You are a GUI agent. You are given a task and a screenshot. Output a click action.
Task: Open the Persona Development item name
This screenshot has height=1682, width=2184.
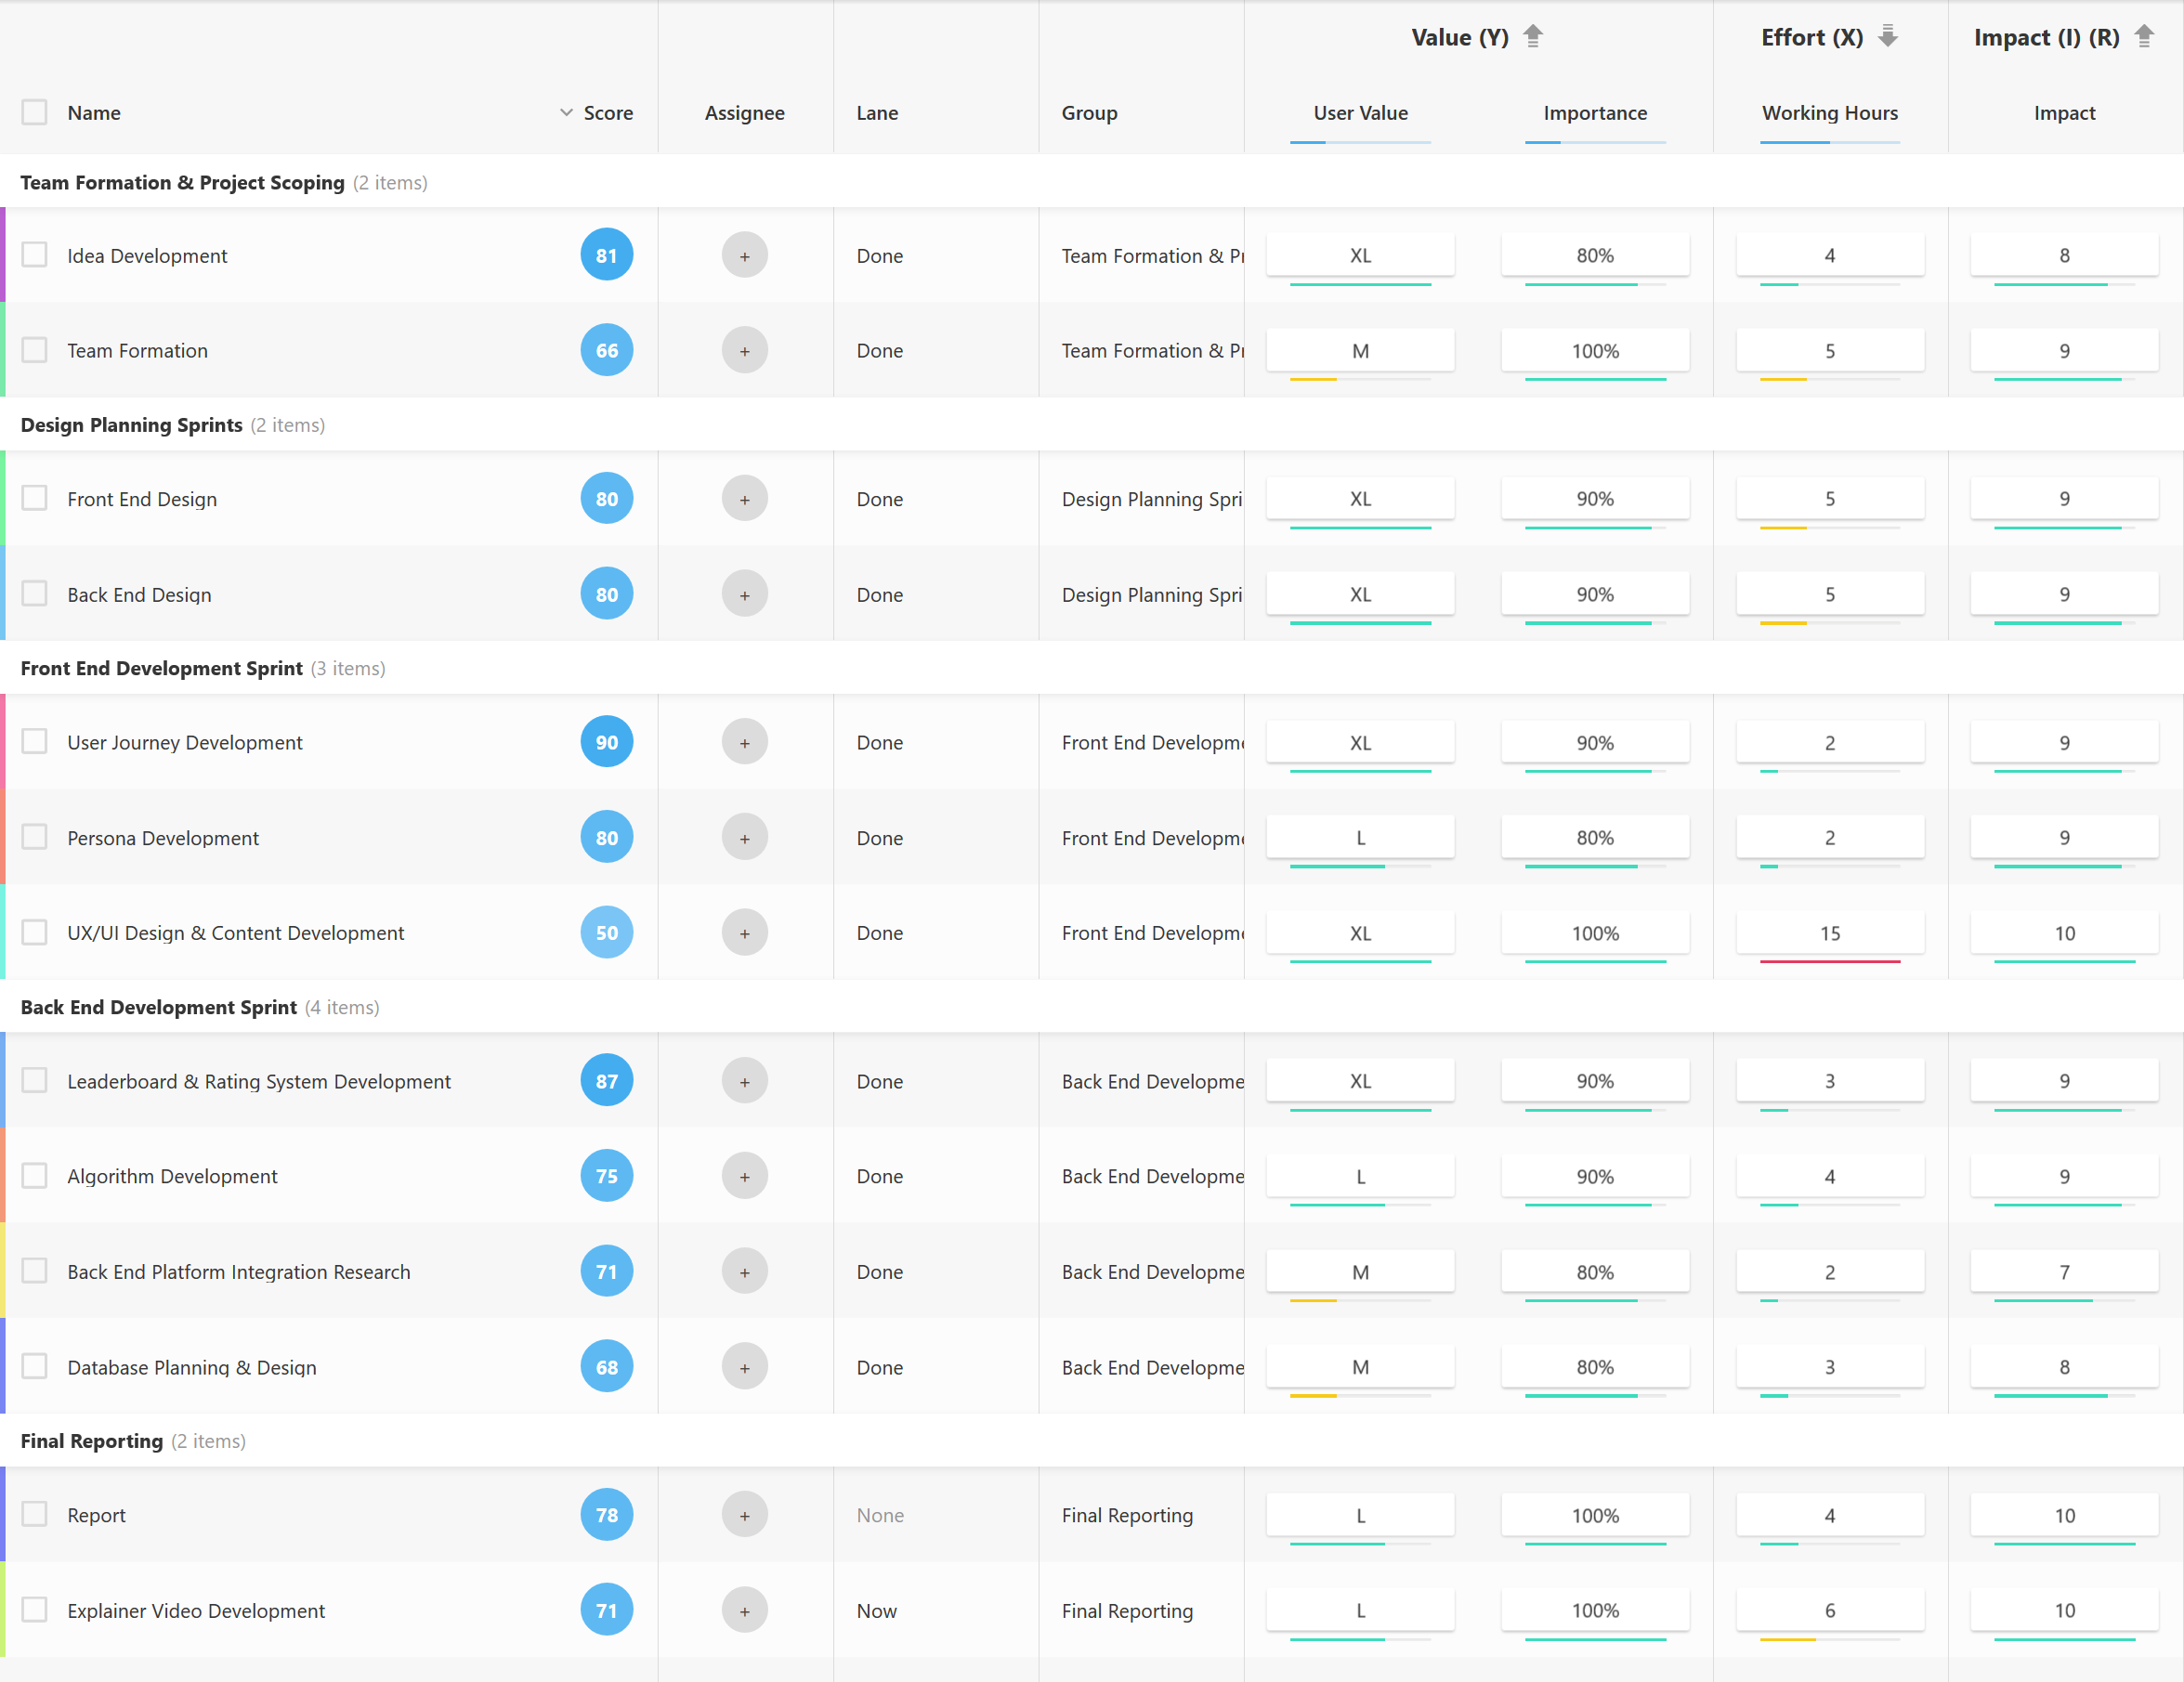(x=163, y=838)
